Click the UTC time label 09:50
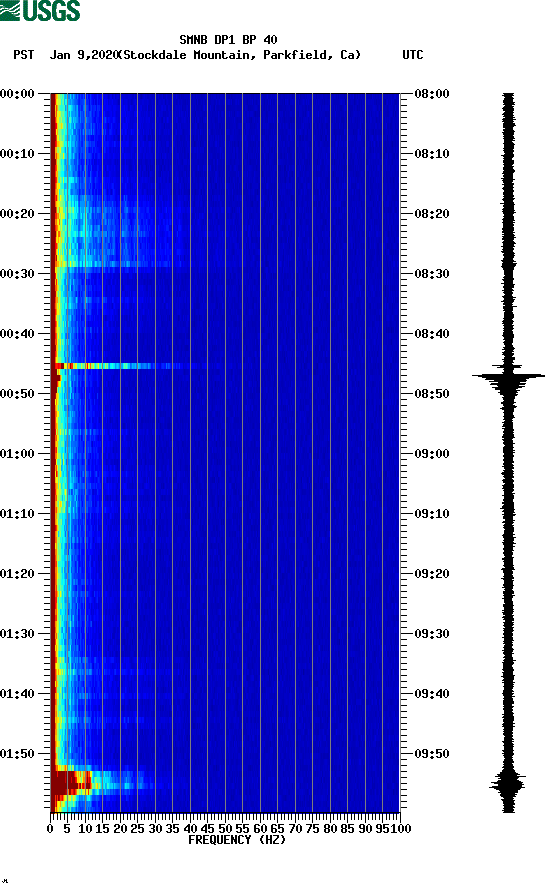This screenshot has height=892, width=552. pyautogui.click(x=432, y=754)
